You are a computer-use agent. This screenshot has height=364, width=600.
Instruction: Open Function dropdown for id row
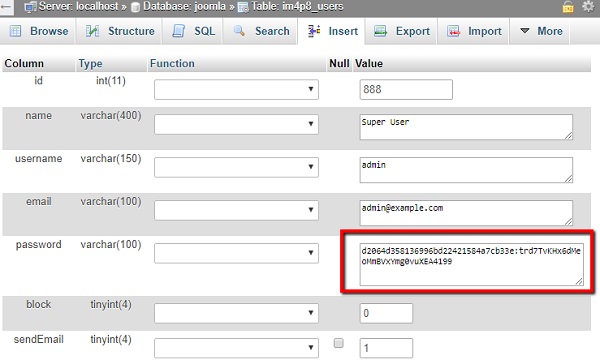236,90
